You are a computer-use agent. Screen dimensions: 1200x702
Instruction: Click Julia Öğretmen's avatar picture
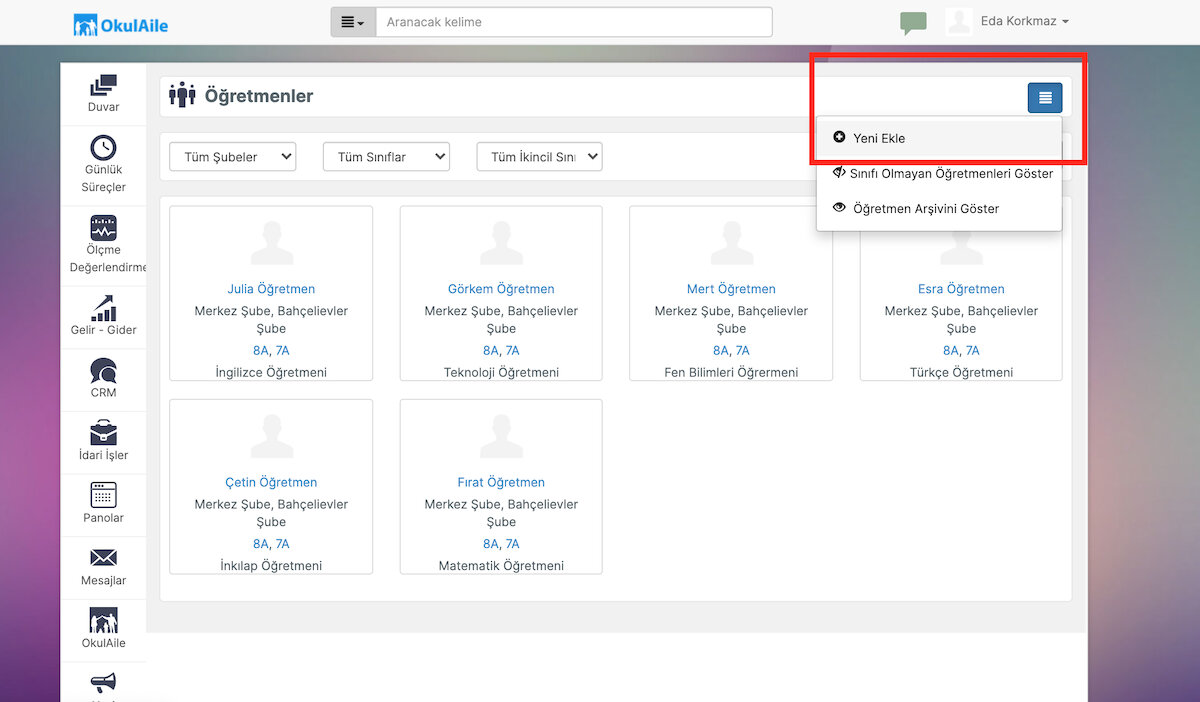pos(271,243)
